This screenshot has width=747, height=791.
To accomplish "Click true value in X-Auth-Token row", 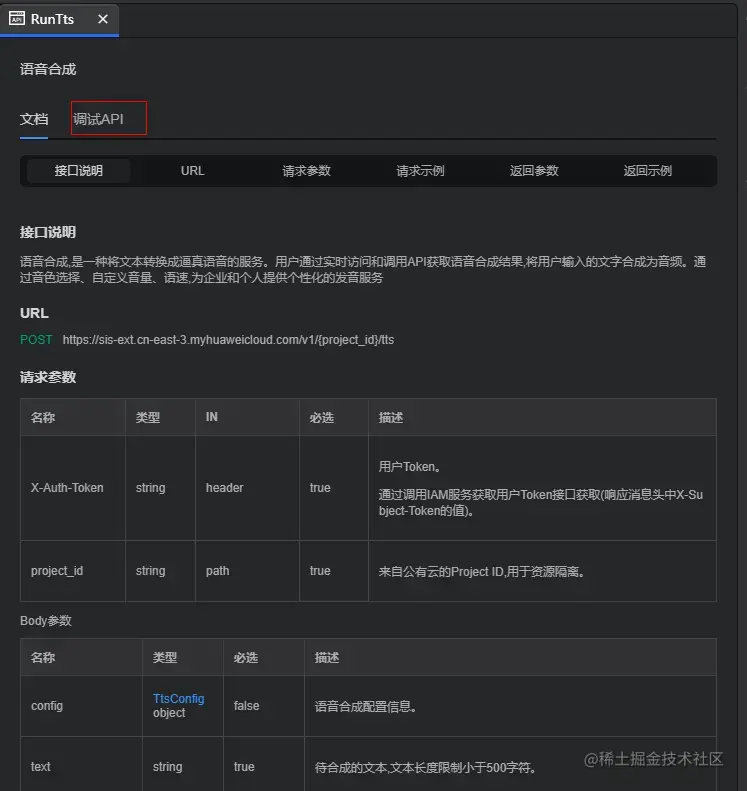I will tap(320, 487).
